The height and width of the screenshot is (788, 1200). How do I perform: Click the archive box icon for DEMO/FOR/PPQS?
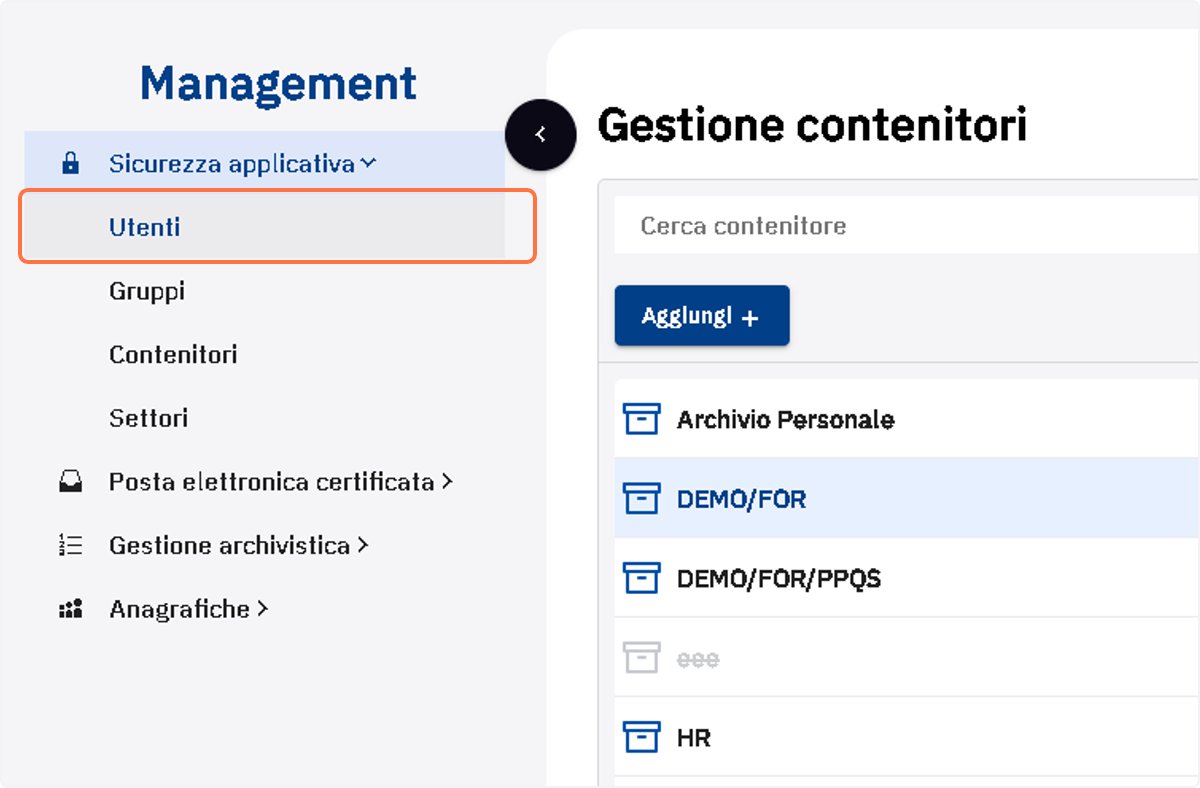tap(641, 578)
